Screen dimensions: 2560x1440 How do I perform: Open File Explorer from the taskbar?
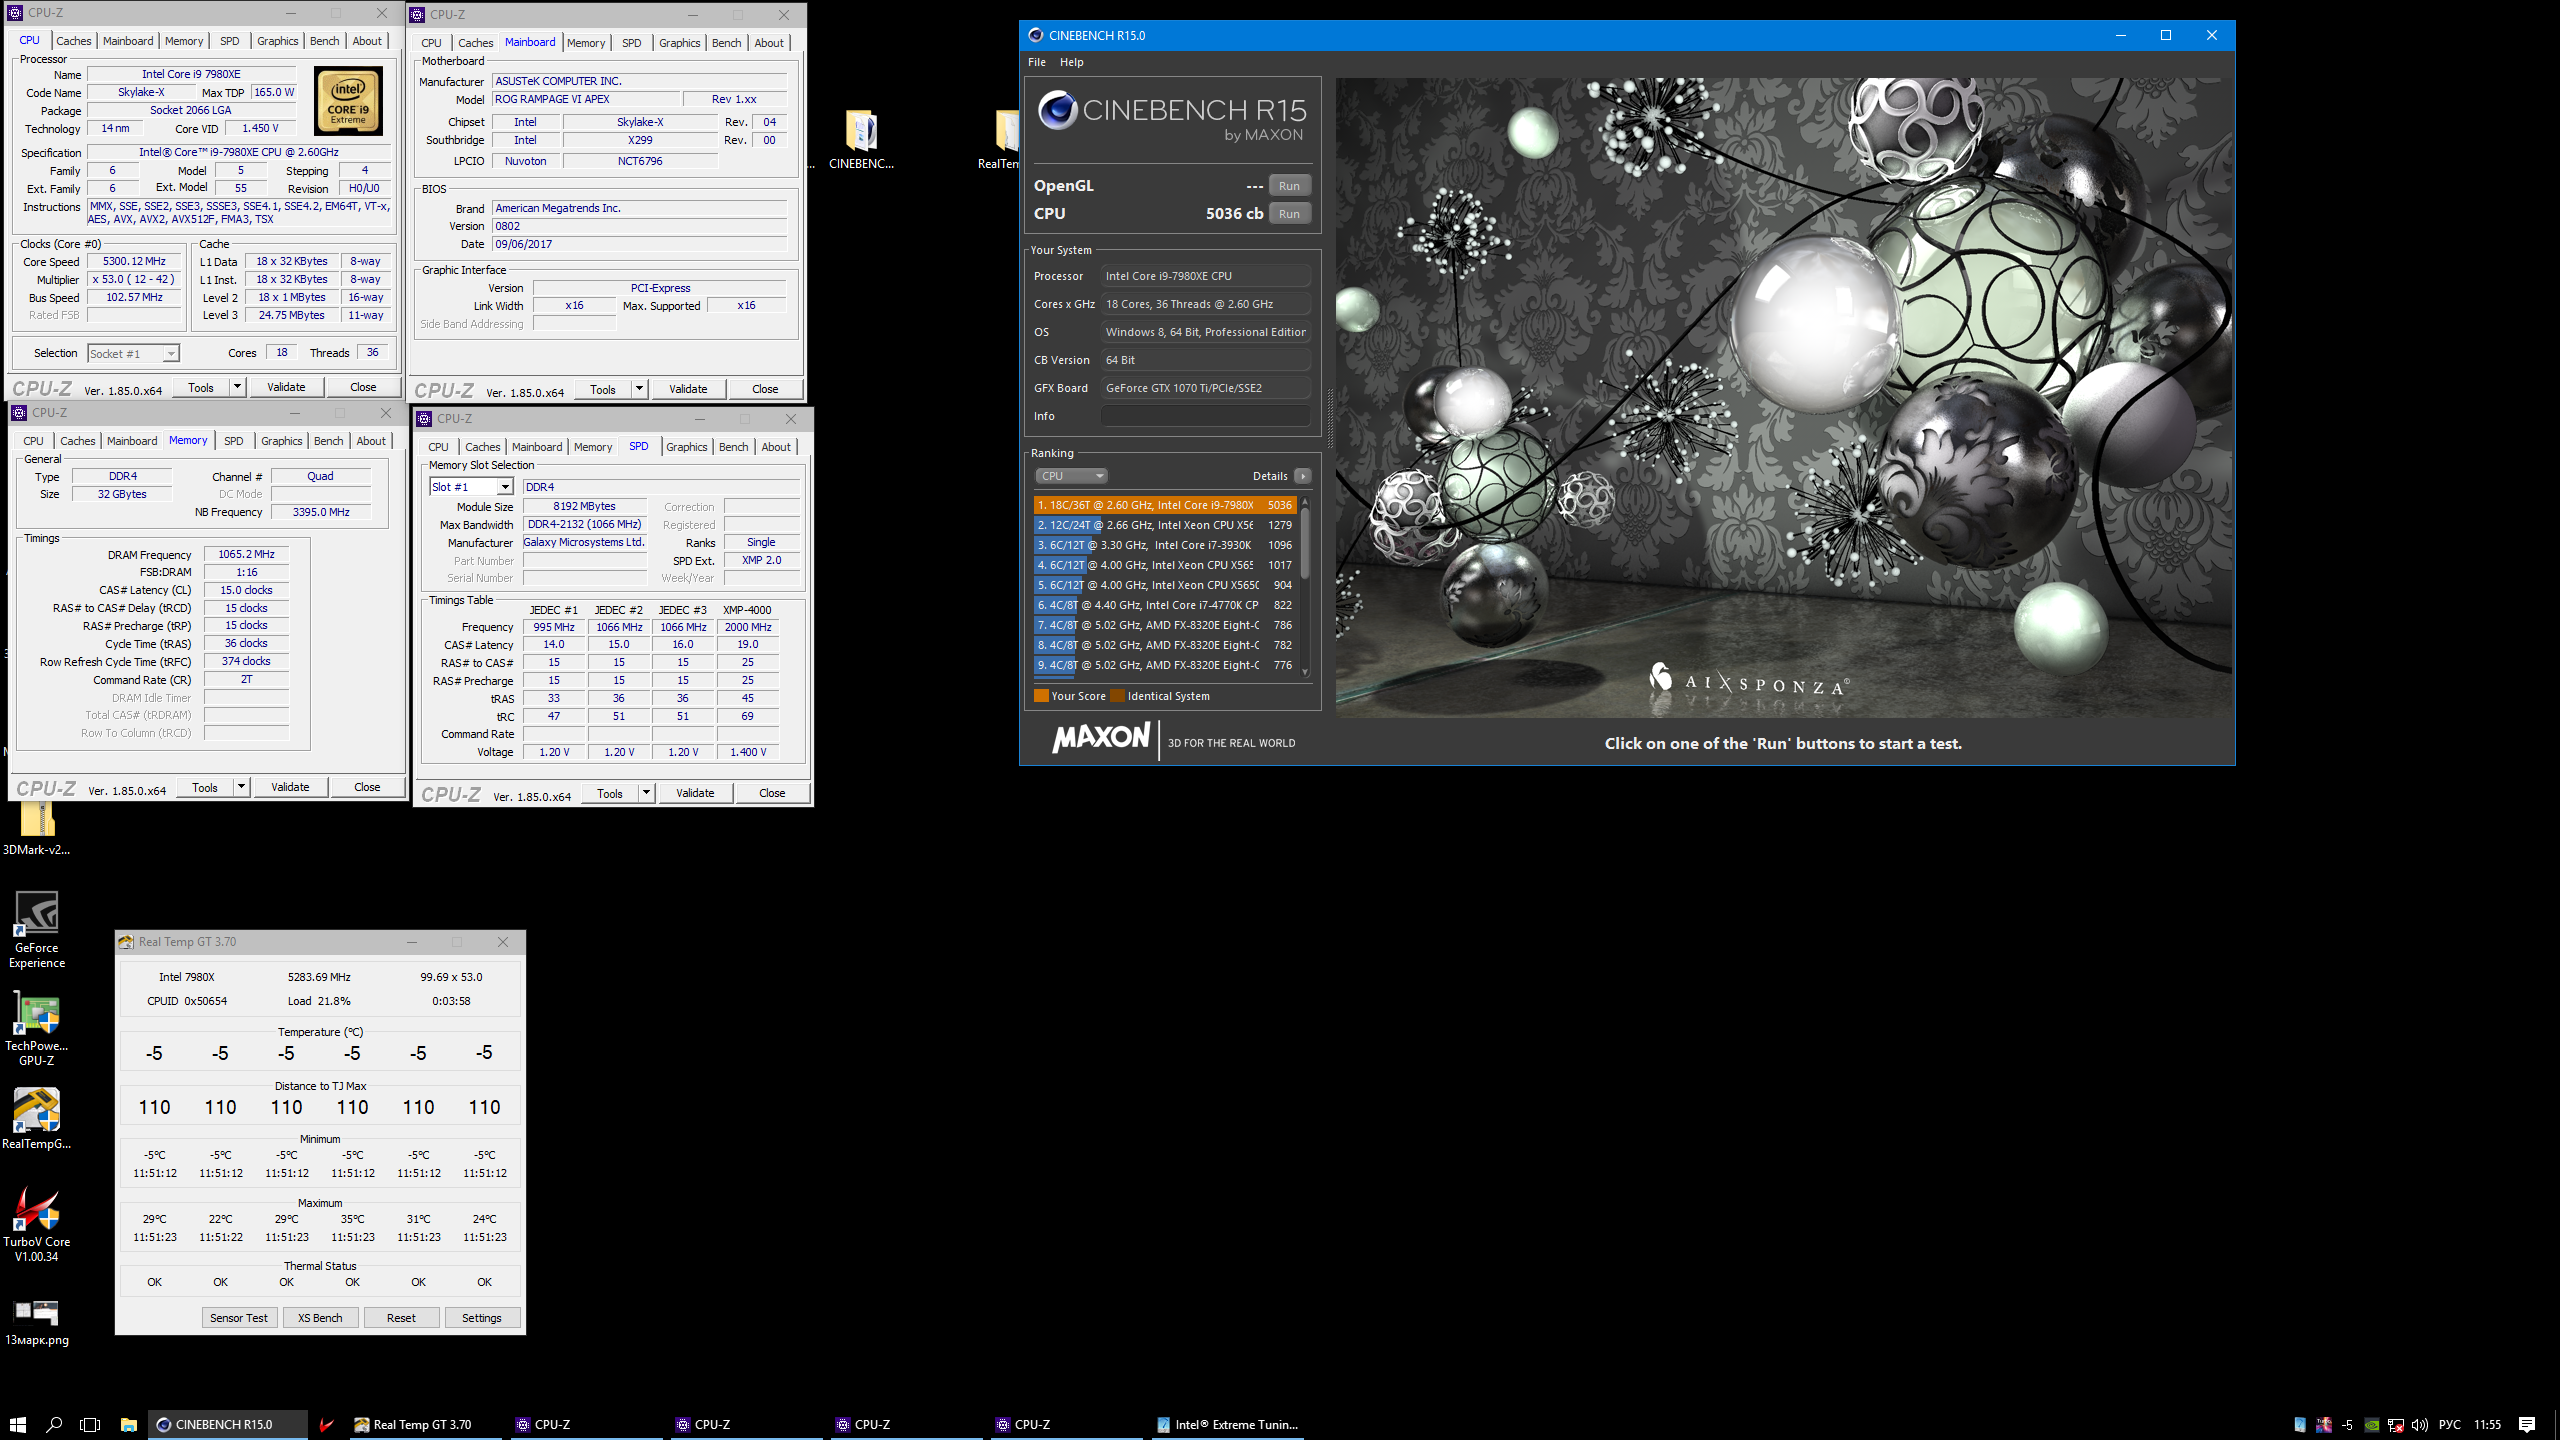pos(128,1424)
